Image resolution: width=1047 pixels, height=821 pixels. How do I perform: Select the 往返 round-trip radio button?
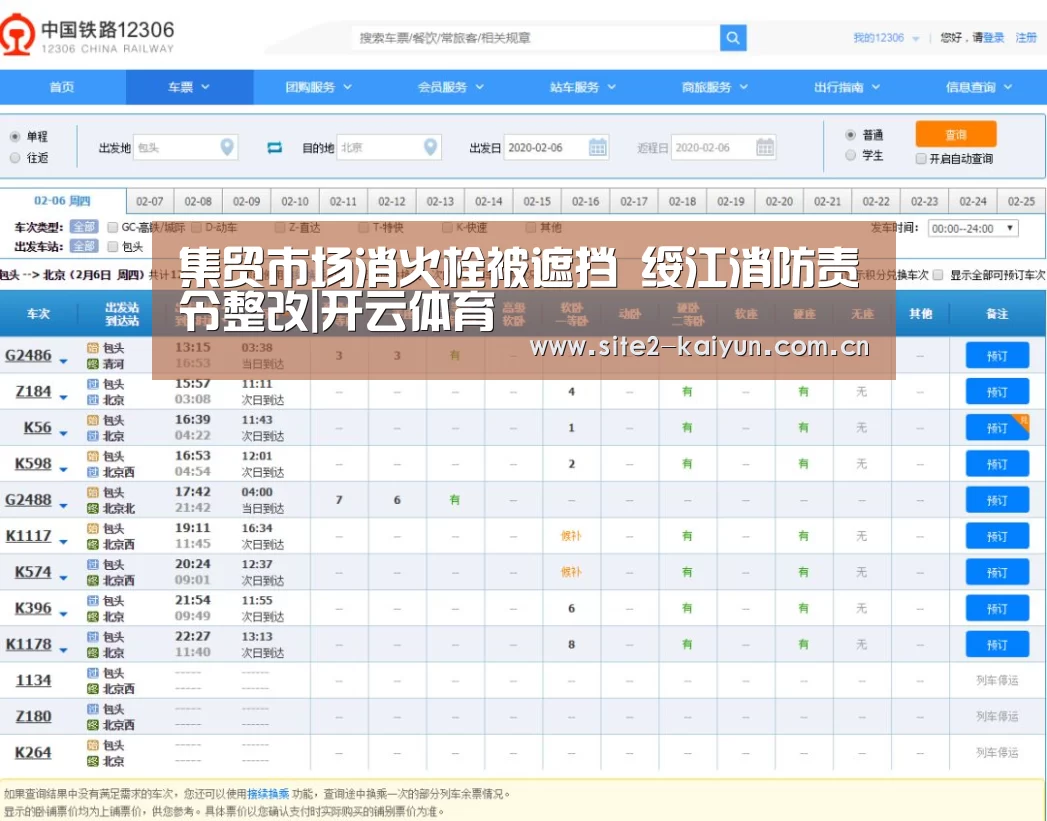[15, 158]
